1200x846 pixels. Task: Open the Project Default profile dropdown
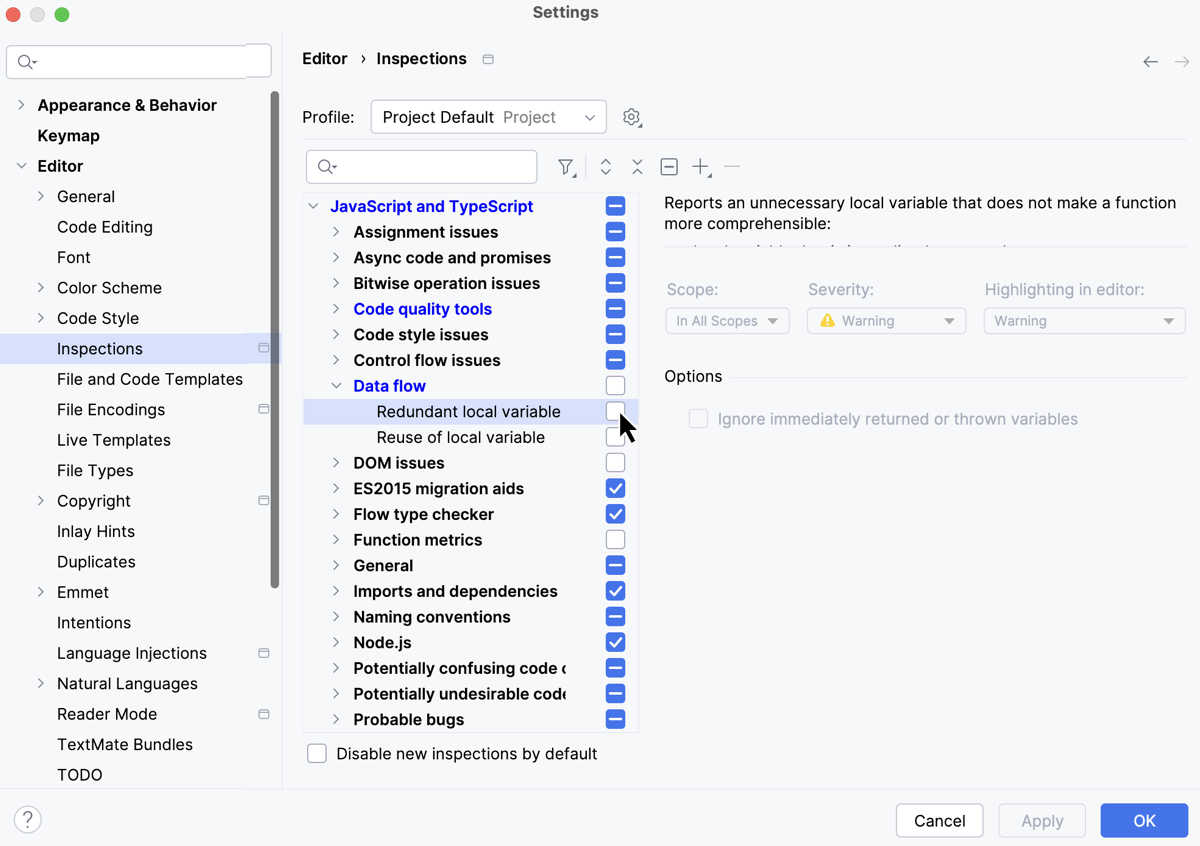pos(488,117)
